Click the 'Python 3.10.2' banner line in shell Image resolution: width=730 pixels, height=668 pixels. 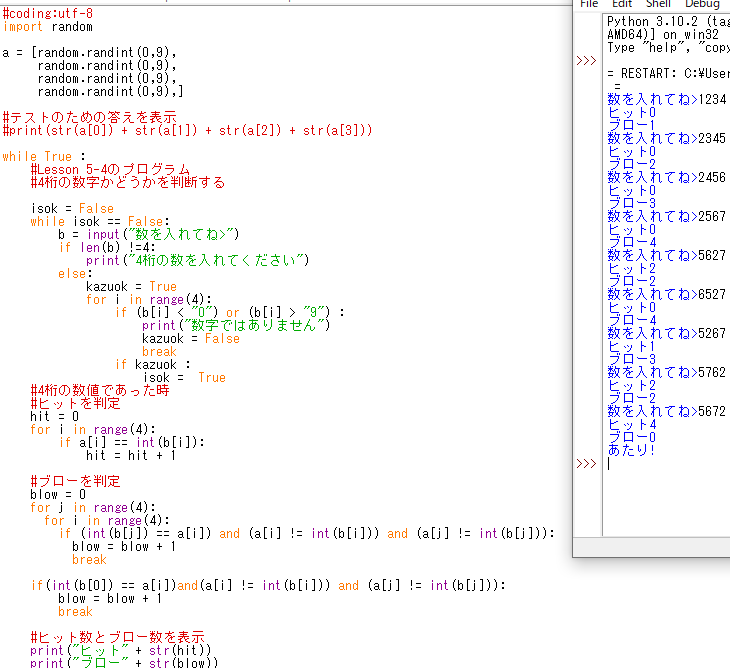point(668,21)
